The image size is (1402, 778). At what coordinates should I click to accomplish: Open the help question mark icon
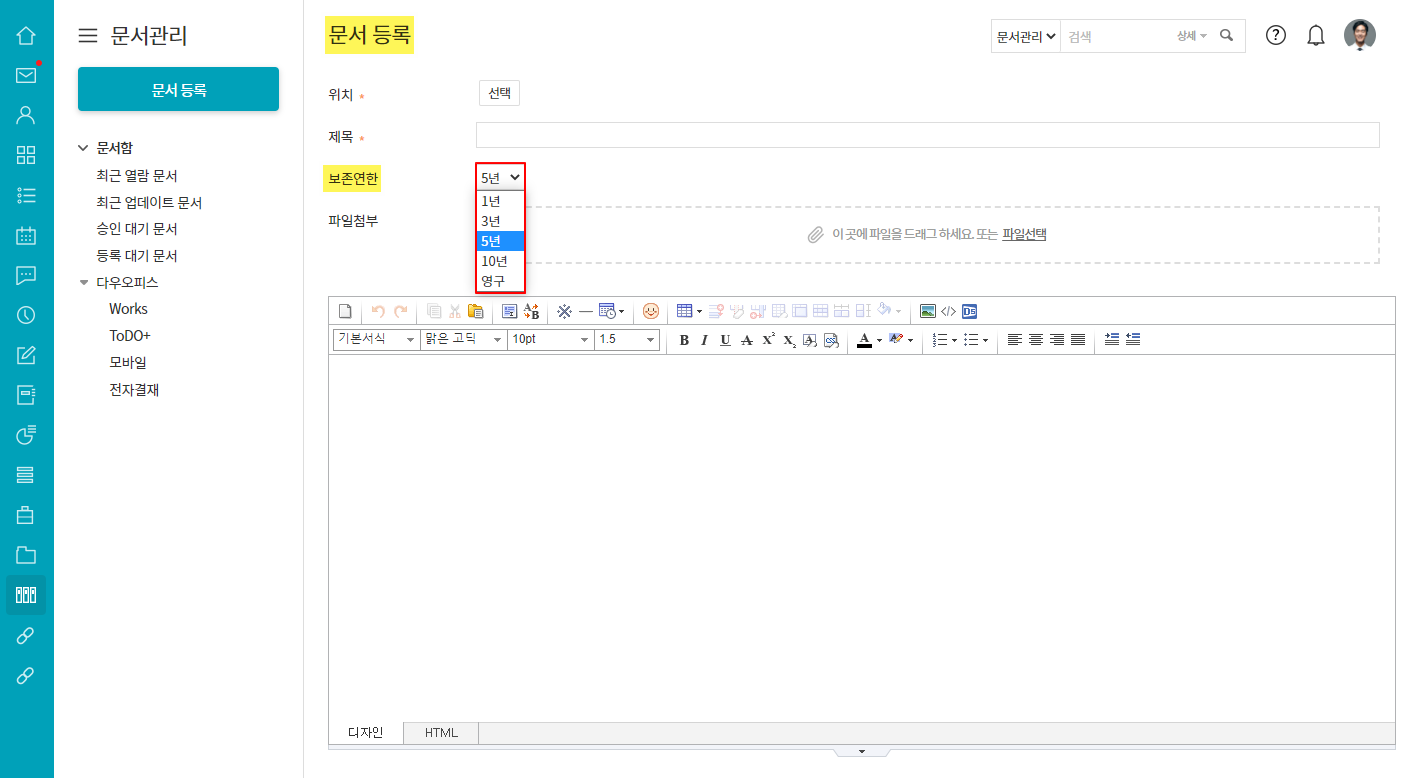point(1276,35)
